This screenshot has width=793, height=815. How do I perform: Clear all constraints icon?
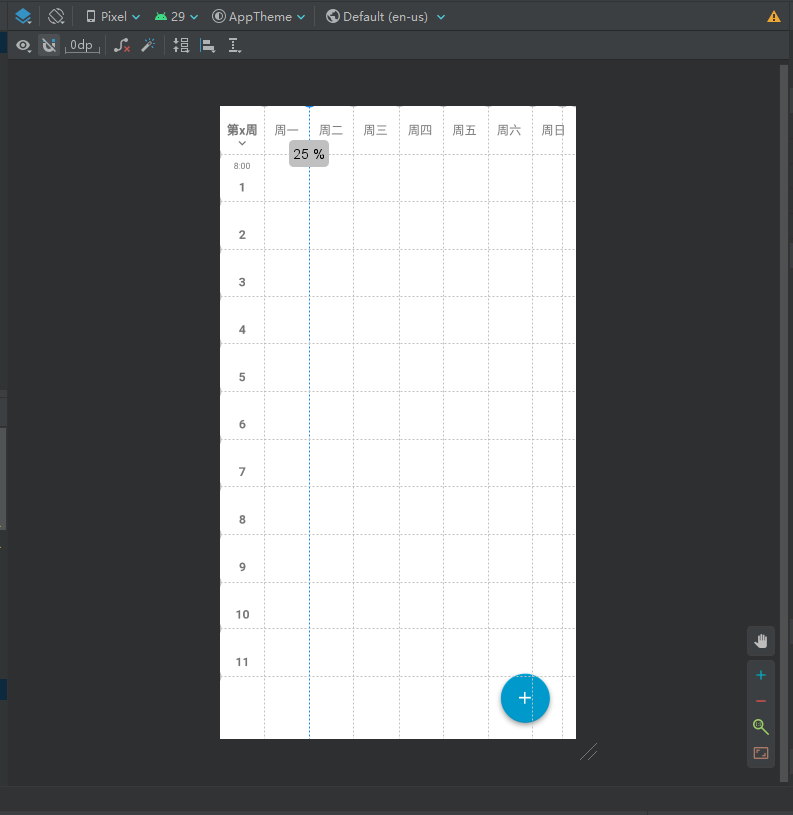click(x=122, y=46)
